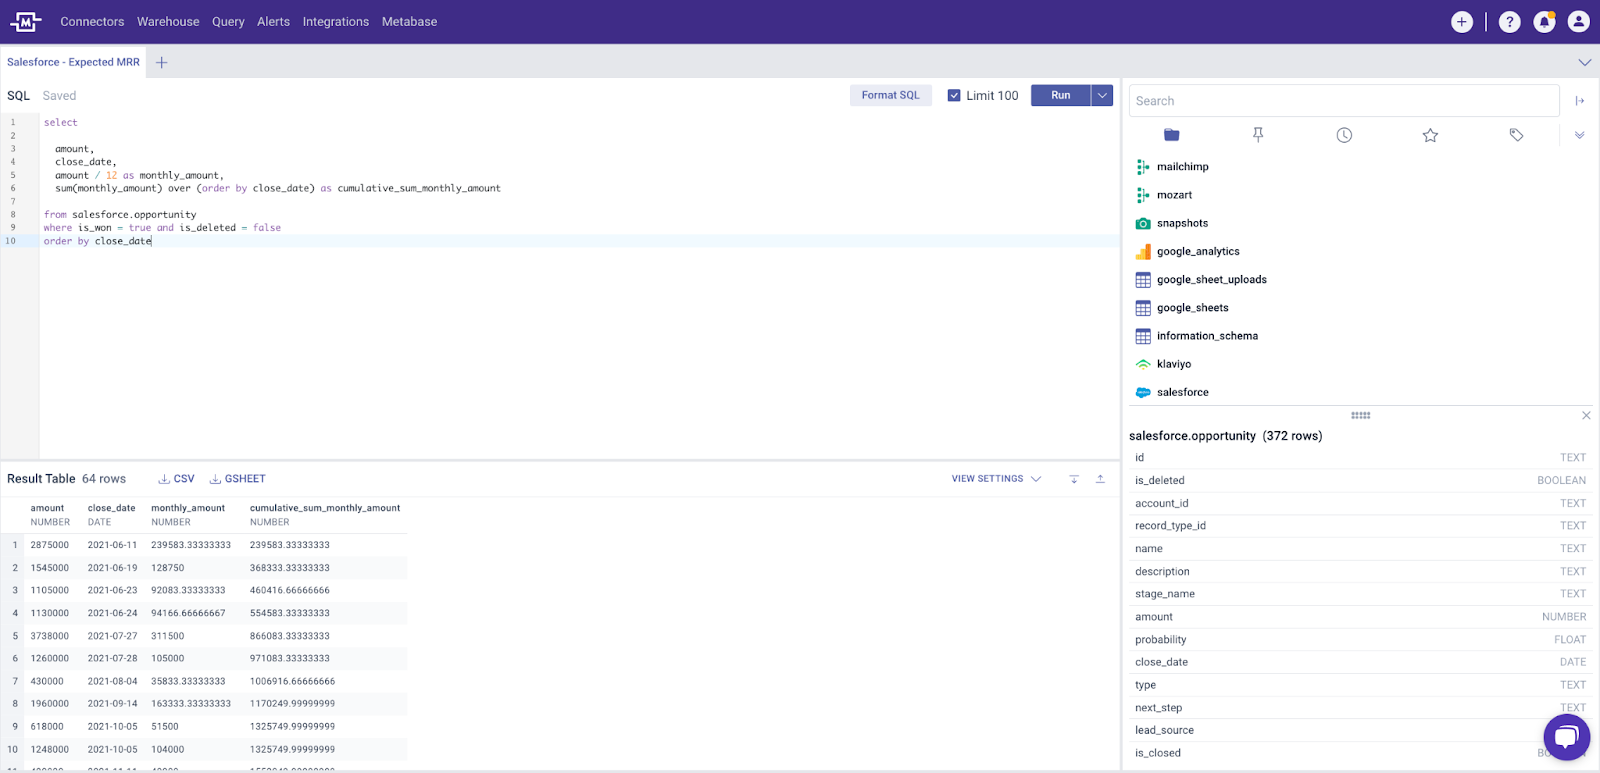Add a new query tab with plus icon

click(162, 62)
